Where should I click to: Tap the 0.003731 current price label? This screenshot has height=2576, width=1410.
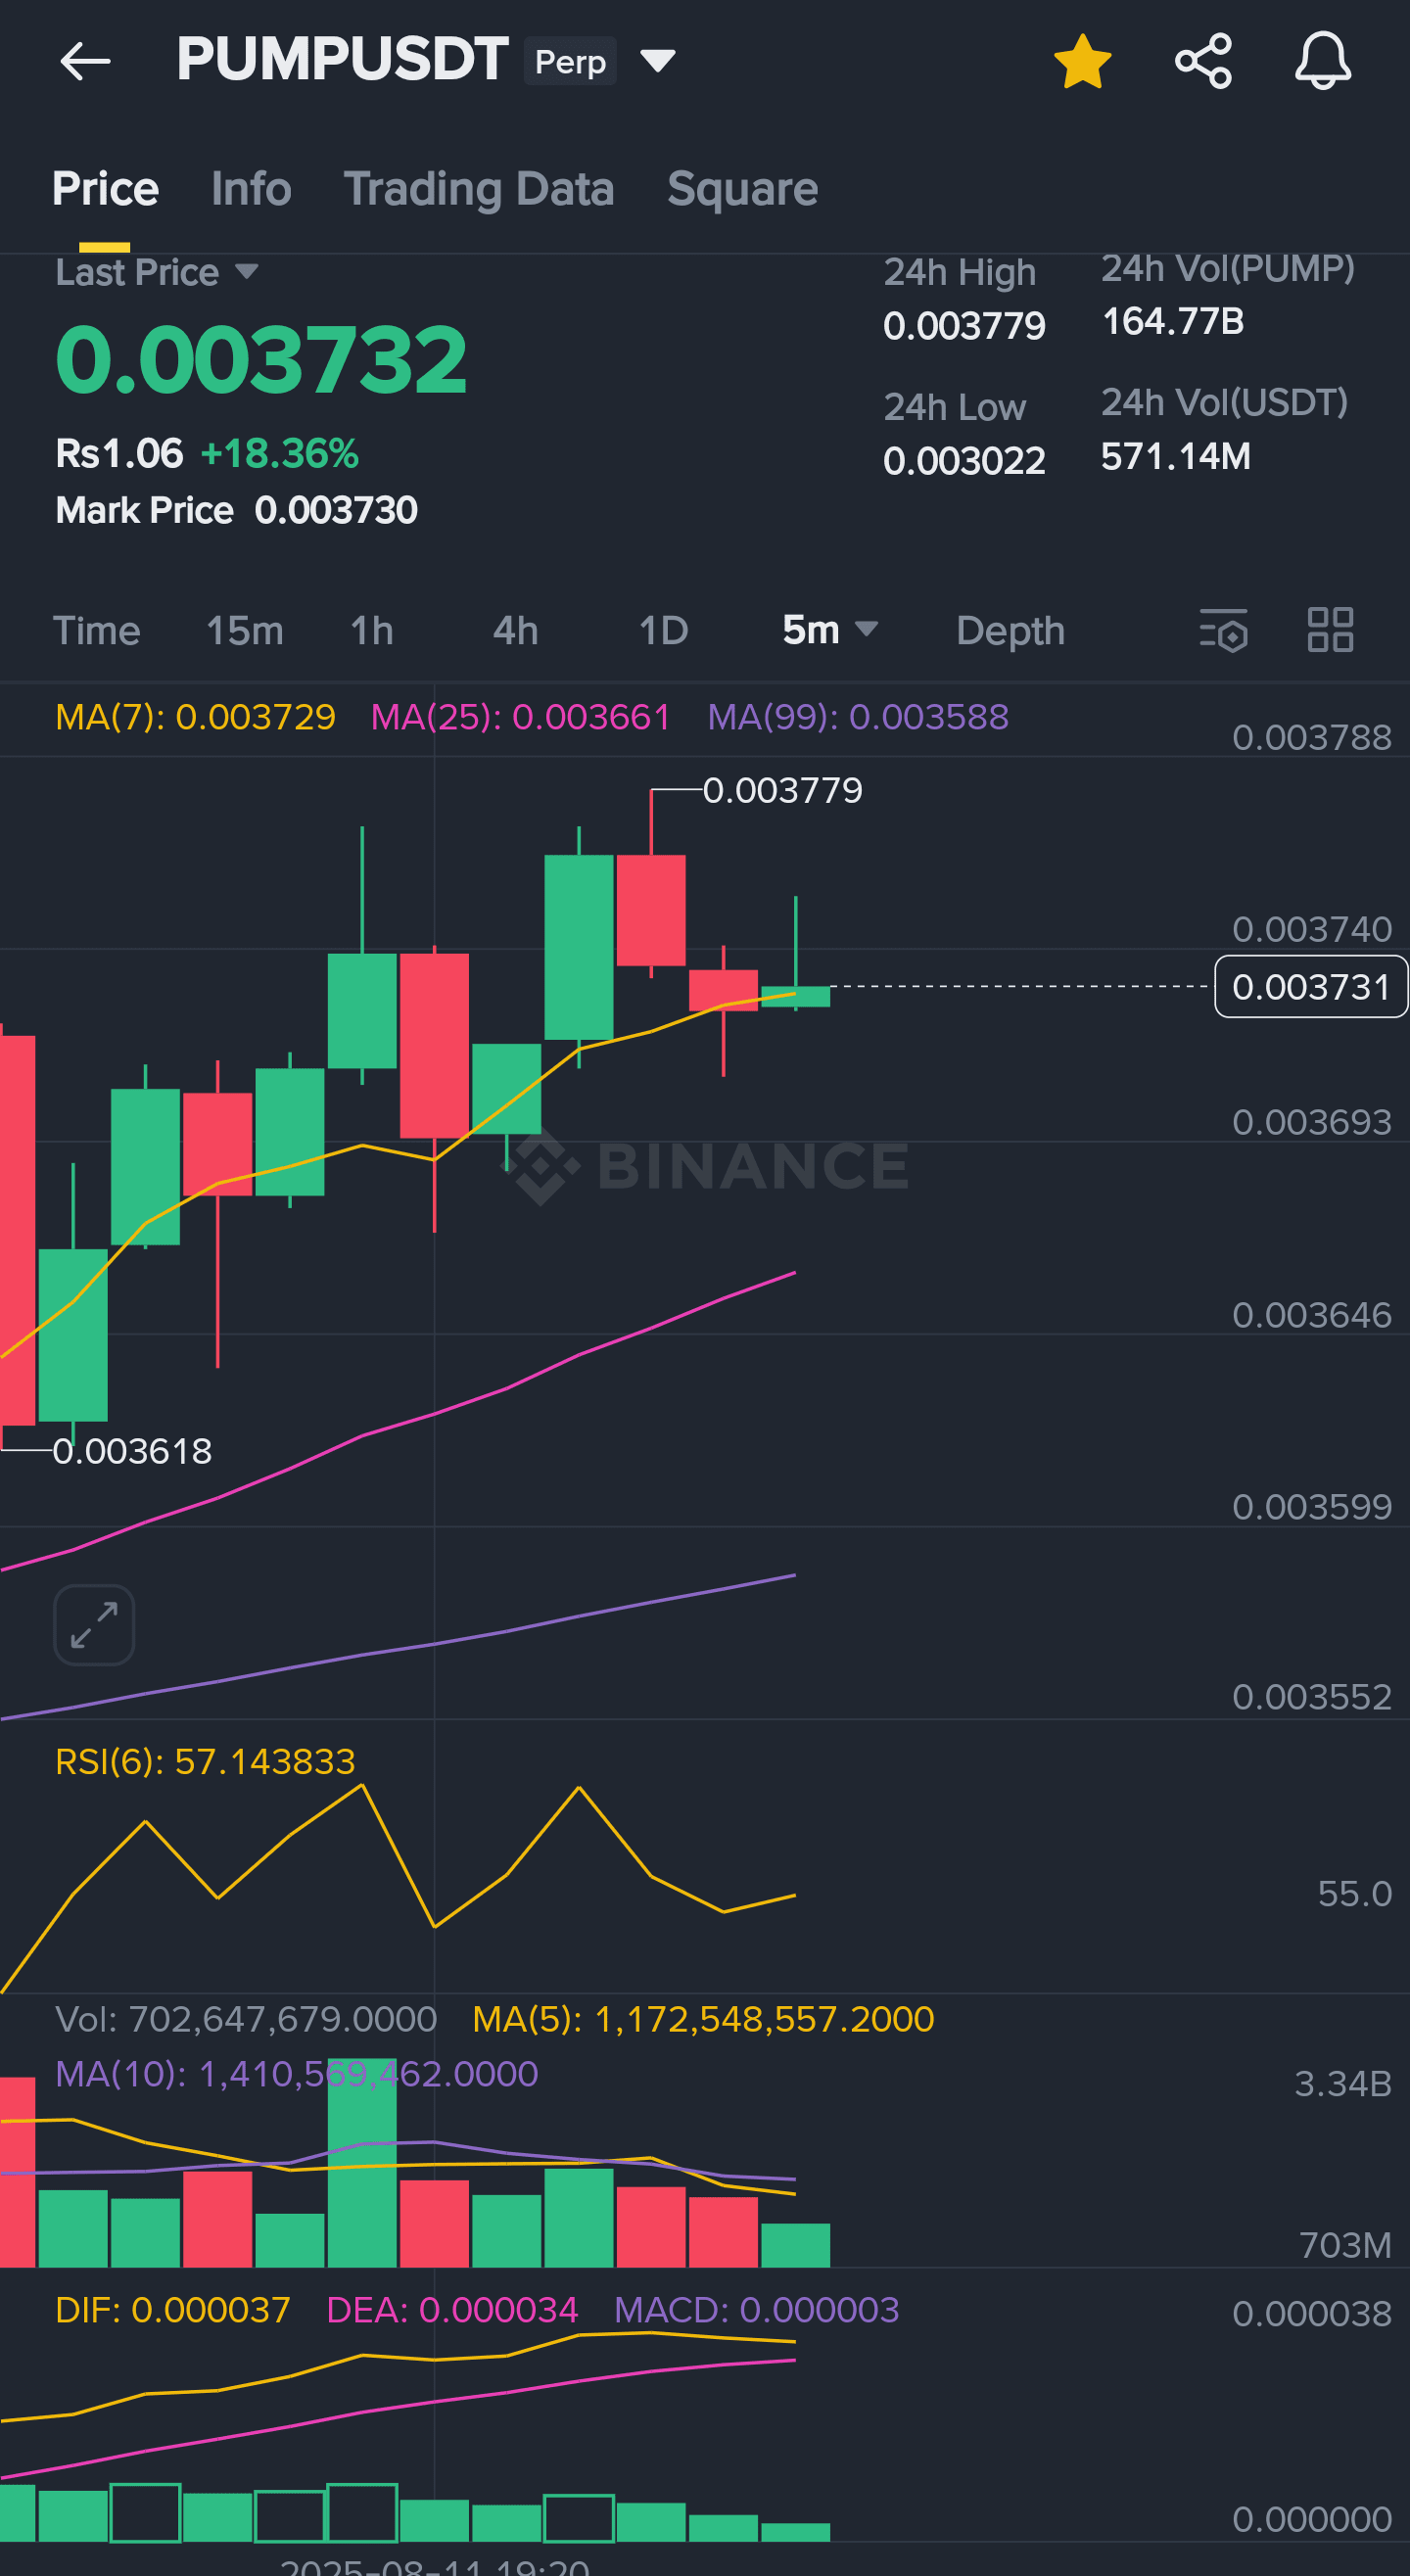[1310, 987]
